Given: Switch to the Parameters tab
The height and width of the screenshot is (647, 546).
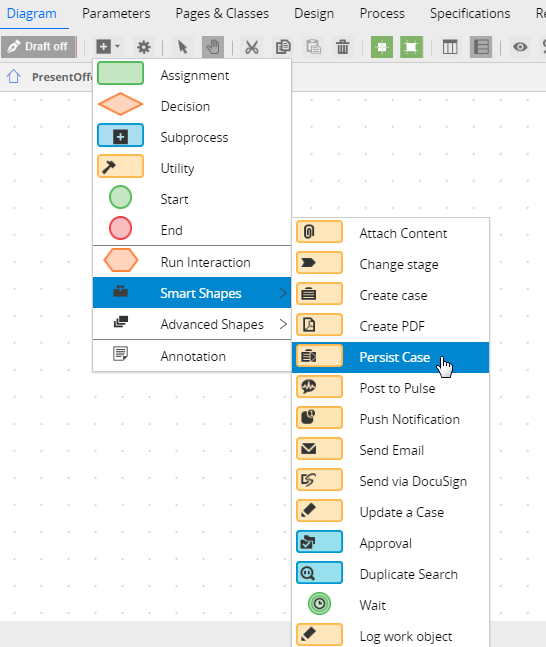Looking at the screenshot, I should click(116, 14).
